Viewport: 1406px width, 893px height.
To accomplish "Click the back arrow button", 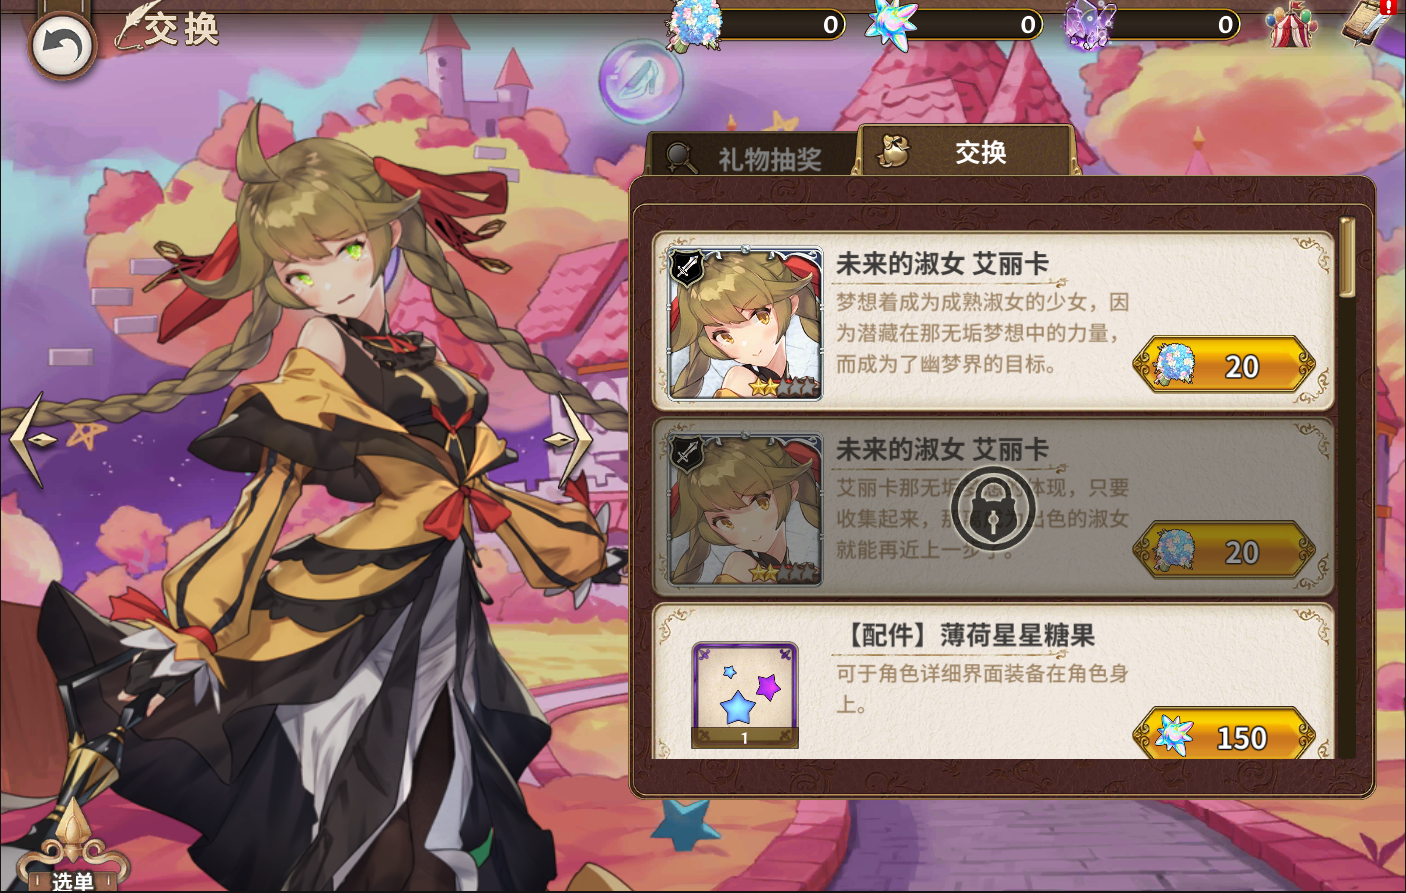I will (x=62, y=46).
